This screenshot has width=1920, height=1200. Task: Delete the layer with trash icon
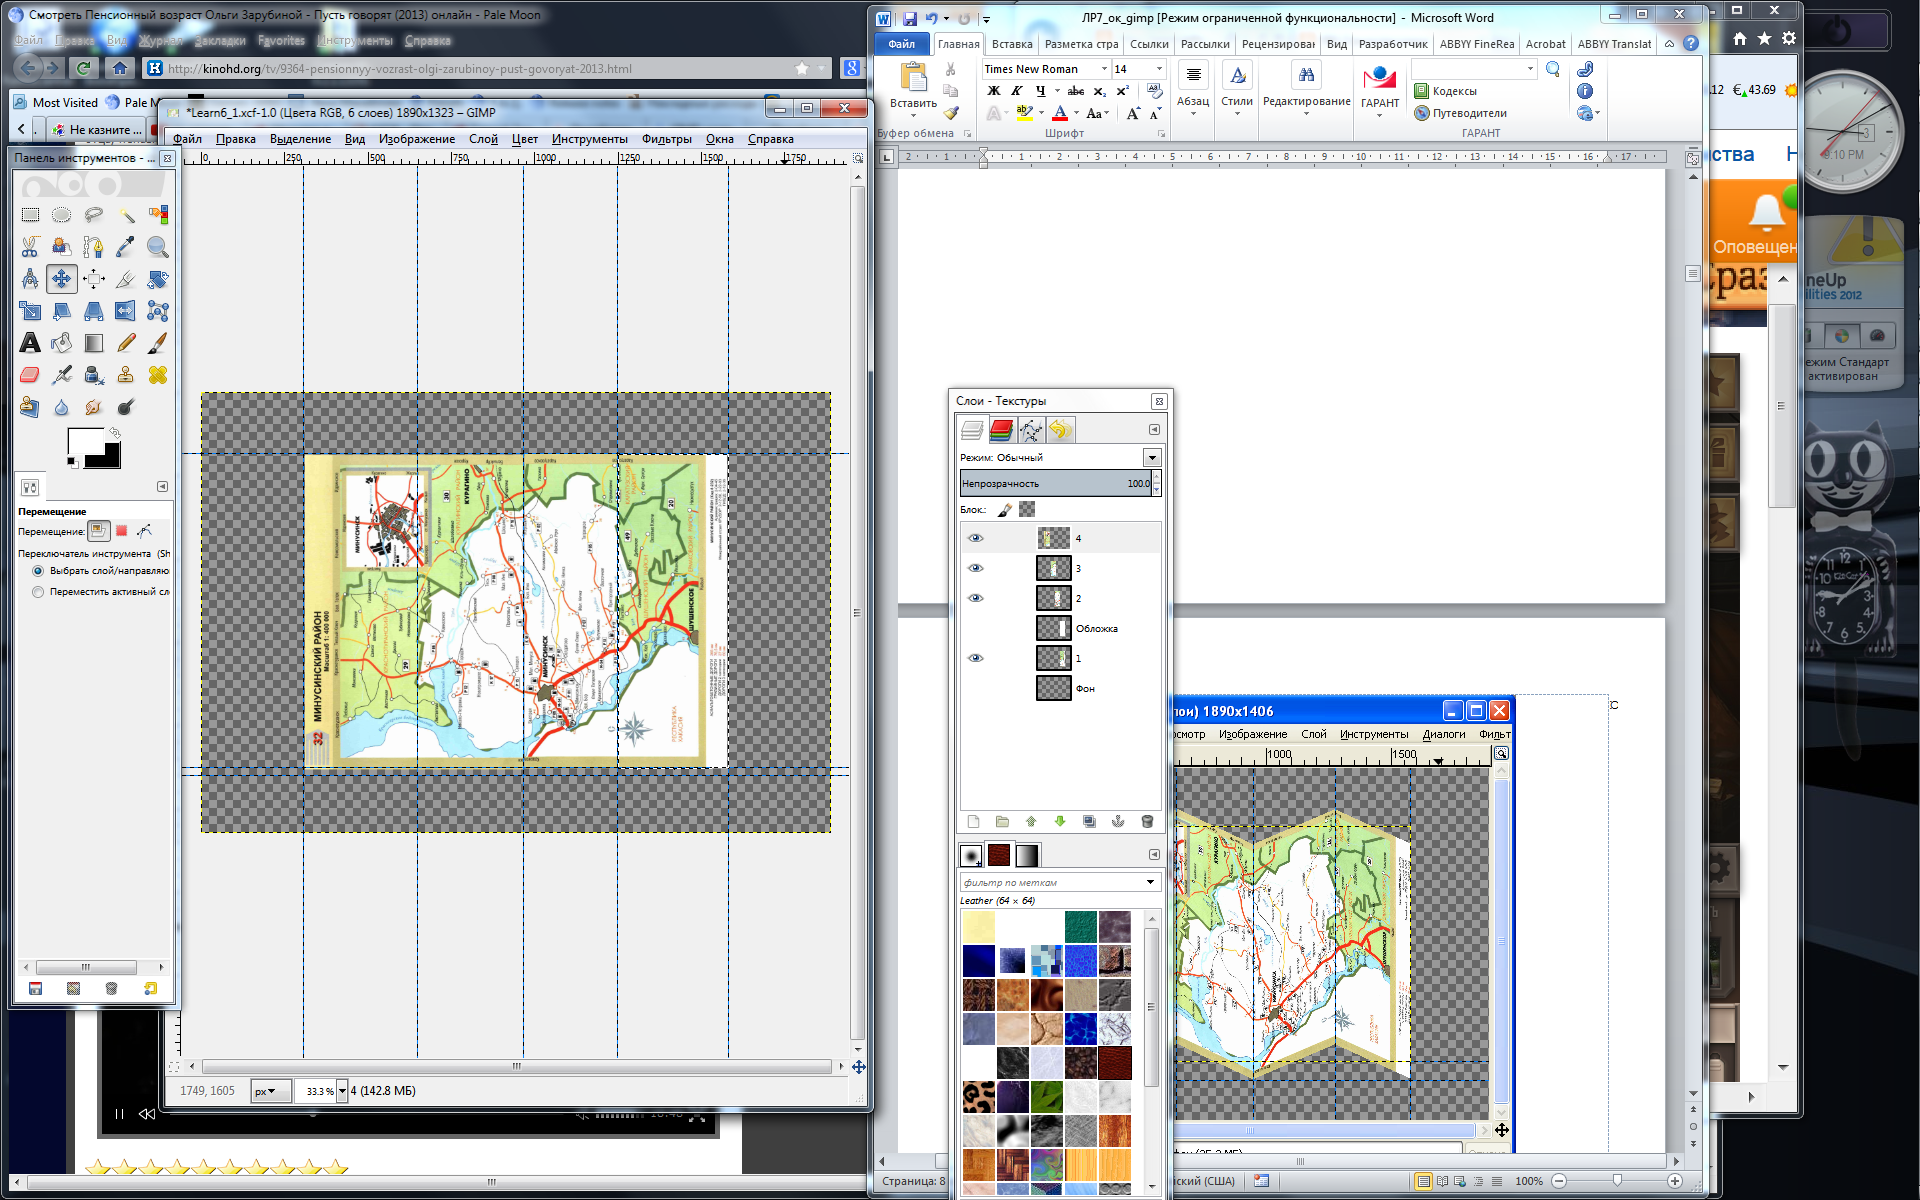tap(1147, 822)
